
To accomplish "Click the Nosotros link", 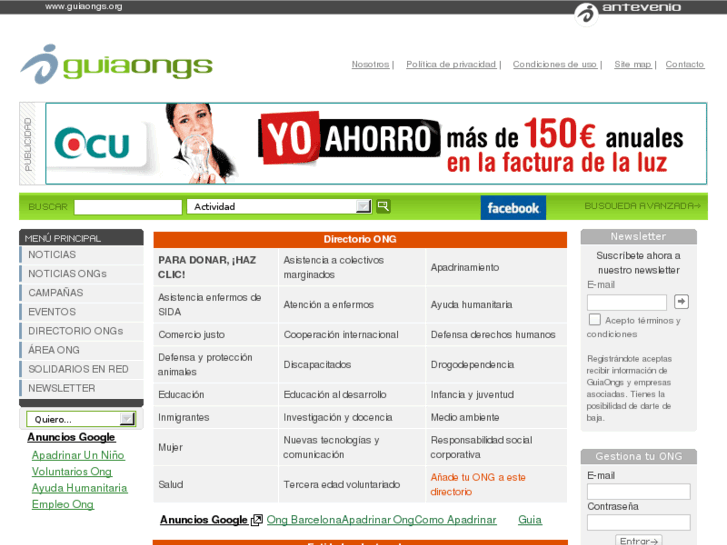I will click(370, 64).
